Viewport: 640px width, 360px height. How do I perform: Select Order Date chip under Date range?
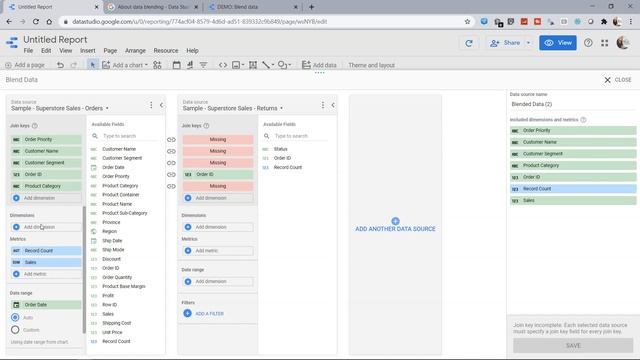click(x=46, y=305)
